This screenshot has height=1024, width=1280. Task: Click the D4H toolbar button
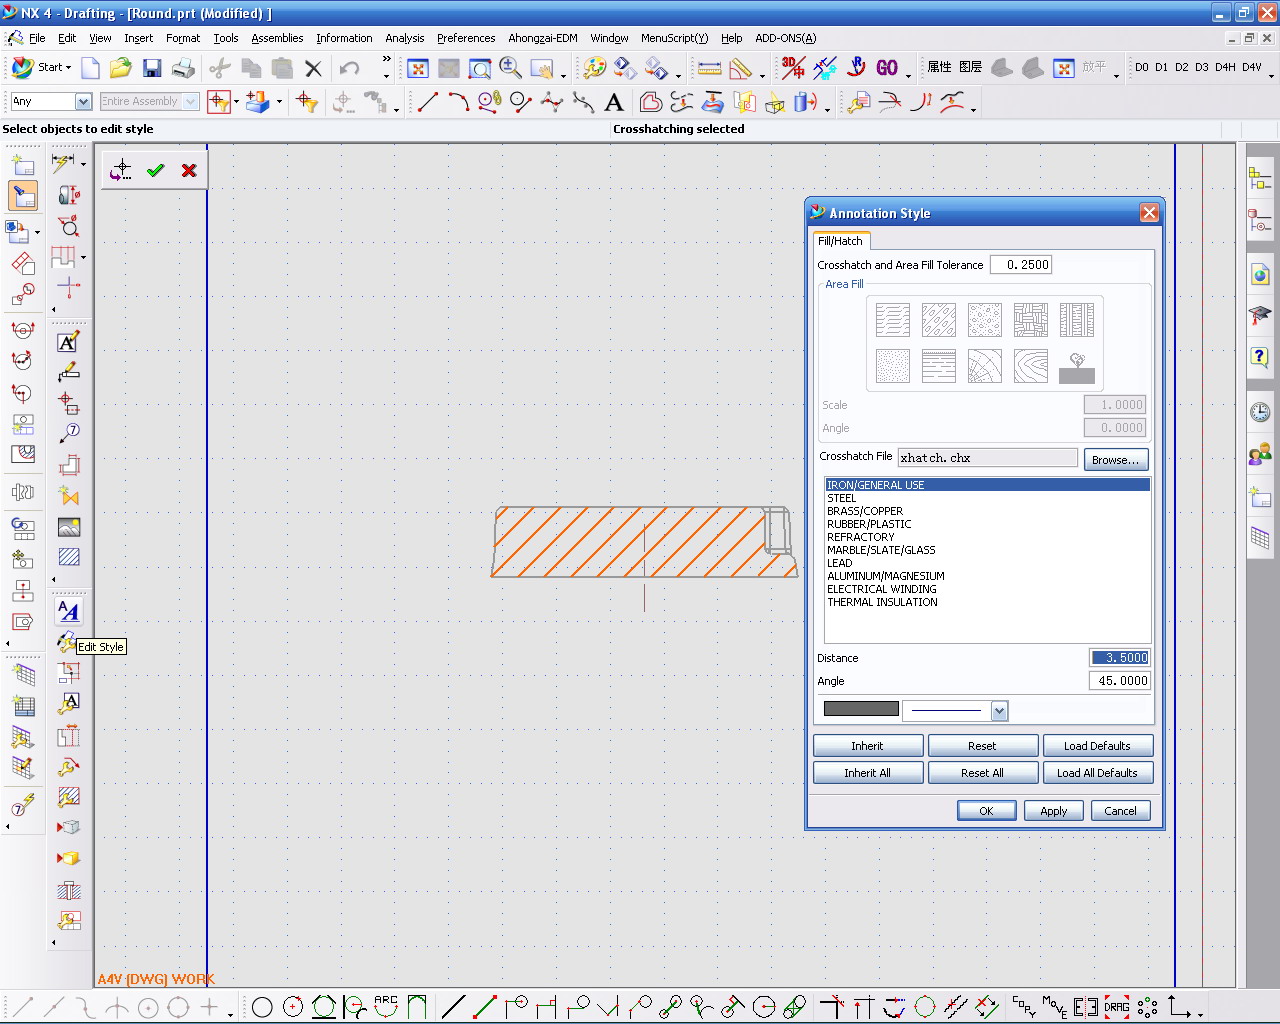tap(1225, 67)
